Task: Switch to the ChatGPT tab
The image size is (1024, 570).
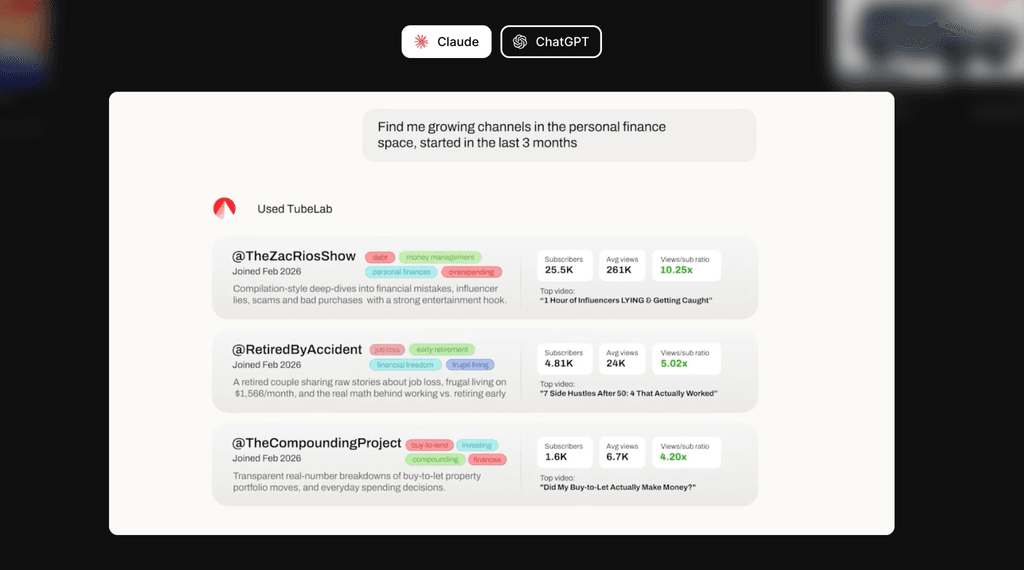Action: 551,42
